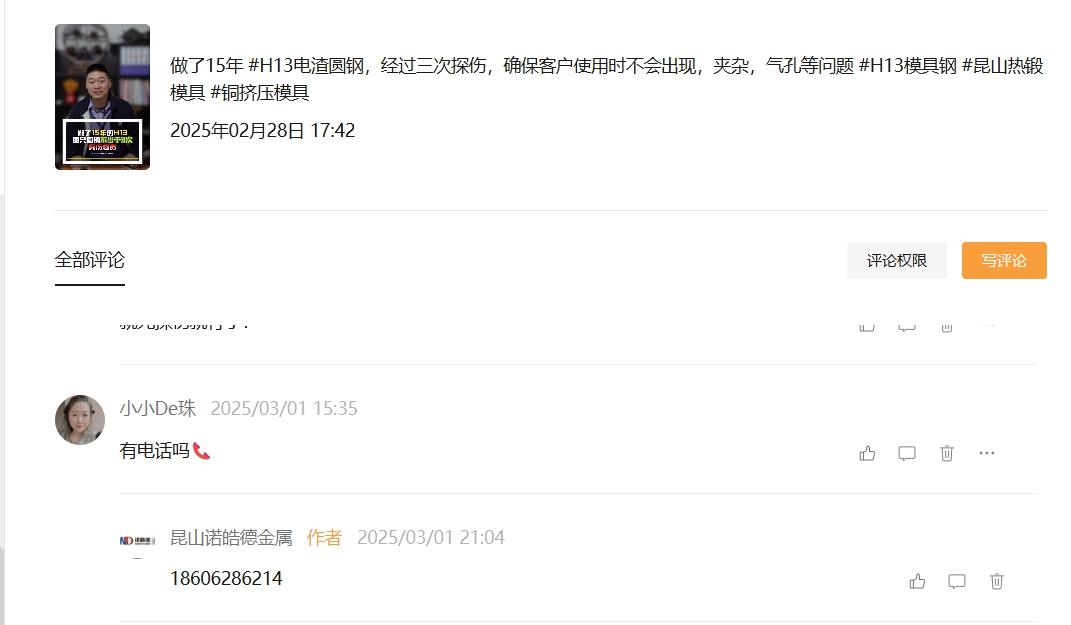Screen dimensions: 1071x625
Task: Click the 作者 badge label
Action: click(x=324, y=538)
